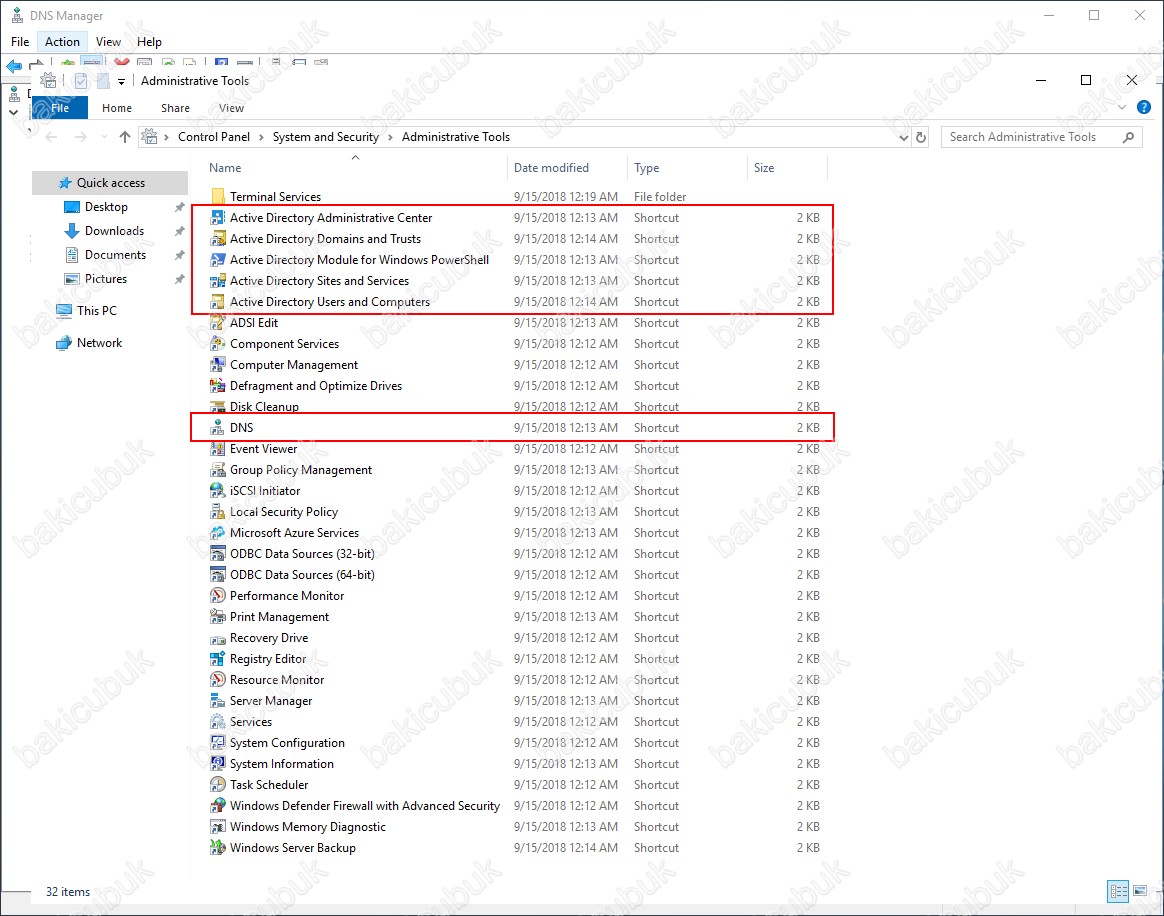
Task: Click the Terminal Services folder icon
Action: click(x=218, y=197)
